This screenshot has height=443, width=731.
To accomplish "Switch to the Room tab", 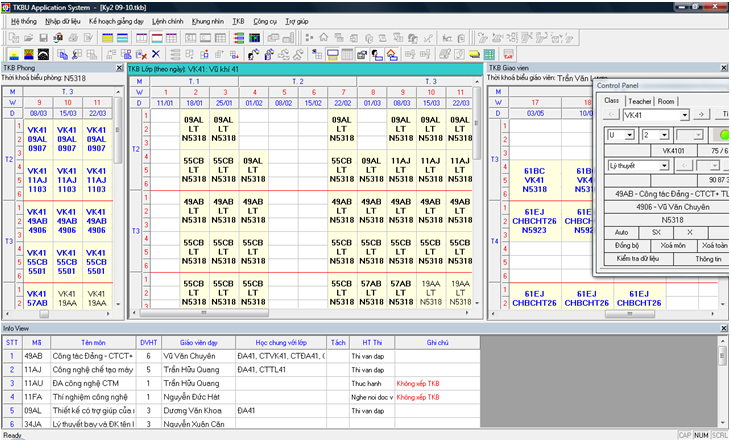I will [666, 101].
